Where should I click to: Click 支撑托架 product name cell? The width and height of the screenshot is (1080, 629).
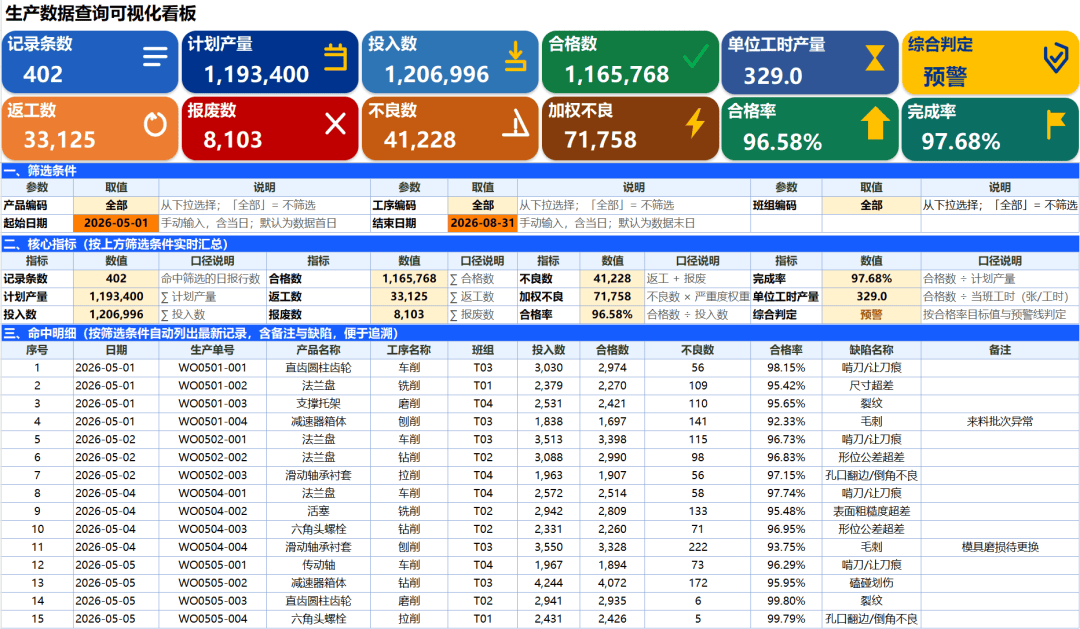pos(318,404)
